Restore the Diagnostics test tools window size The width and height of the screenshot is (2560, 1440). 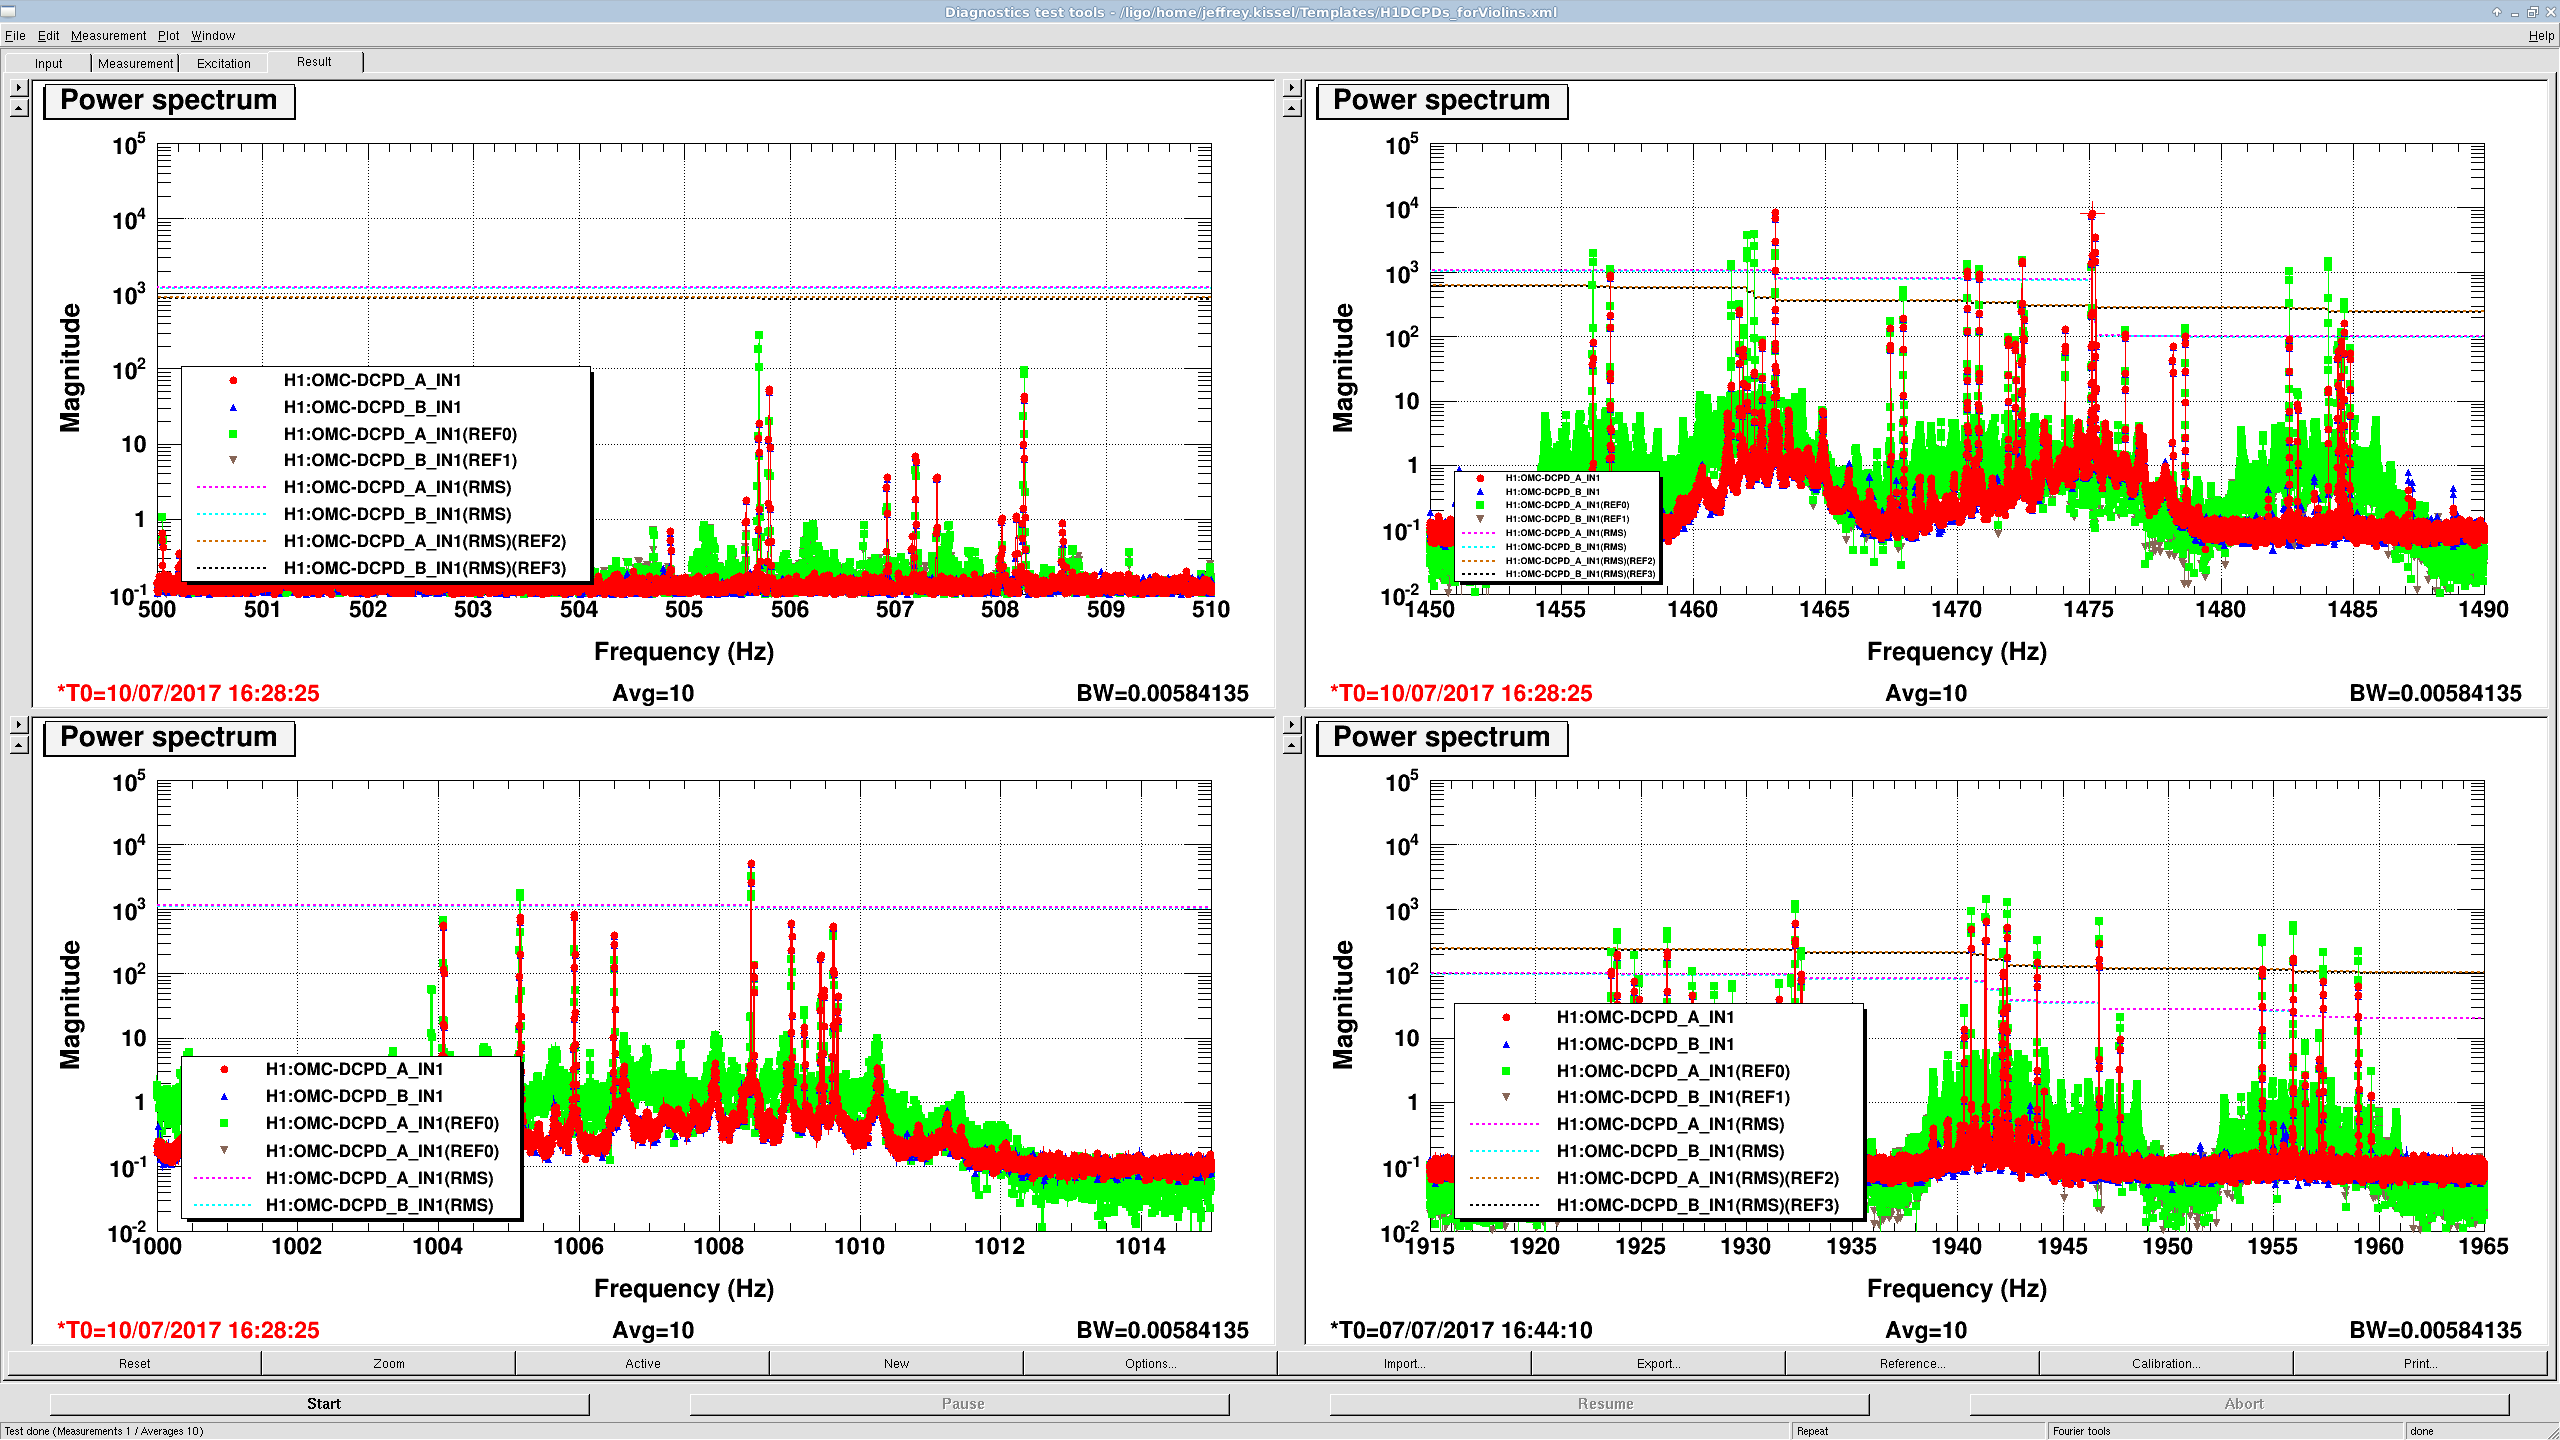pos(2532,12)
